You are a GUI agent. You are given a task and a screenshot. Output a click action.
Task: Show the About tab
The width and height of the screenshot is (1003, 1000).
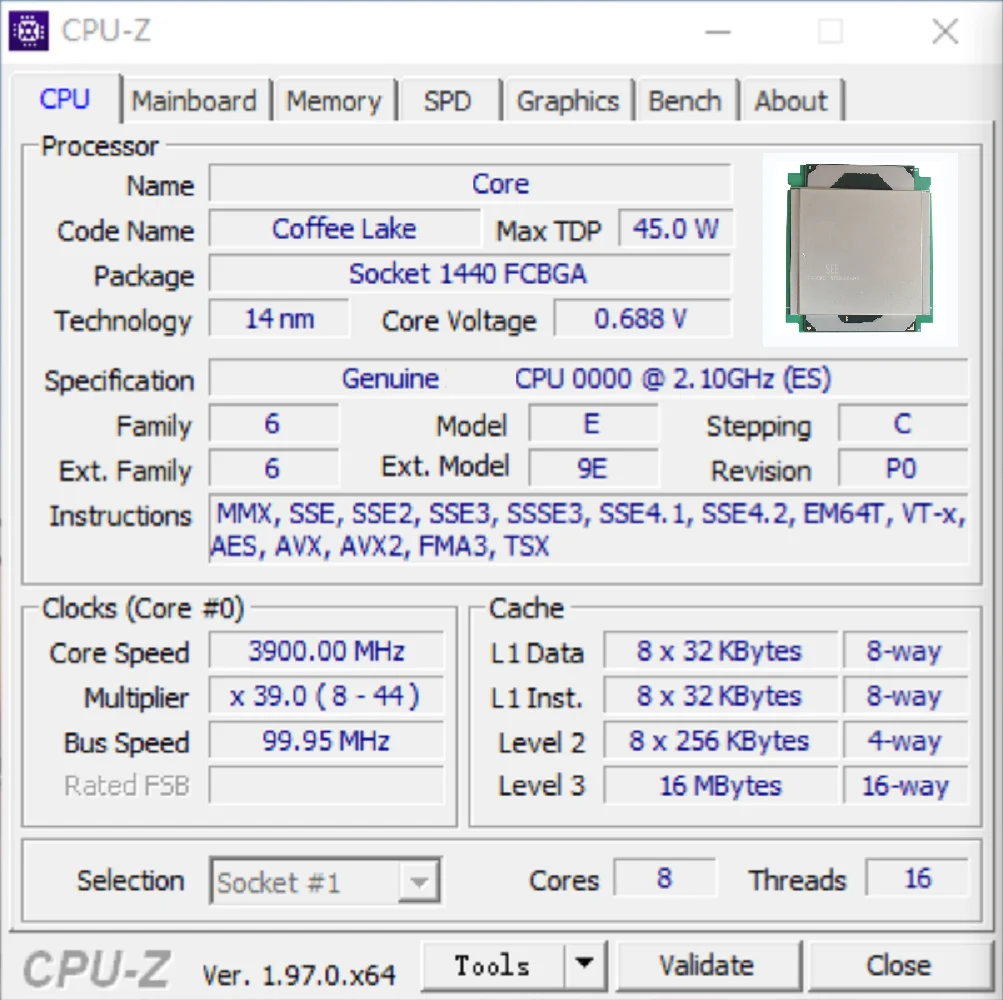coord(791,100)
